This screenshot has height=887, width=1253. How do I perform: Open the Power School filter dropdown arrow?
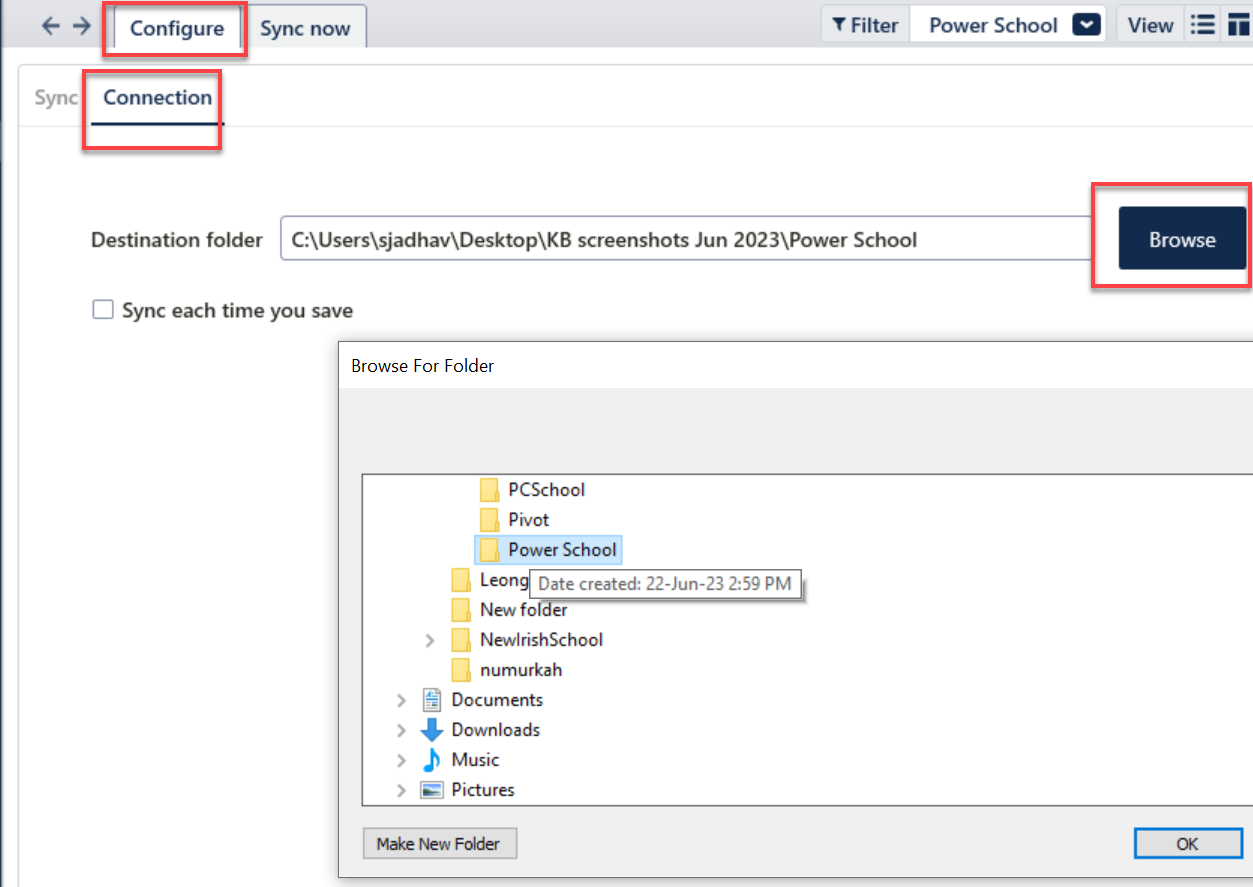click(x=1087, y=26)
